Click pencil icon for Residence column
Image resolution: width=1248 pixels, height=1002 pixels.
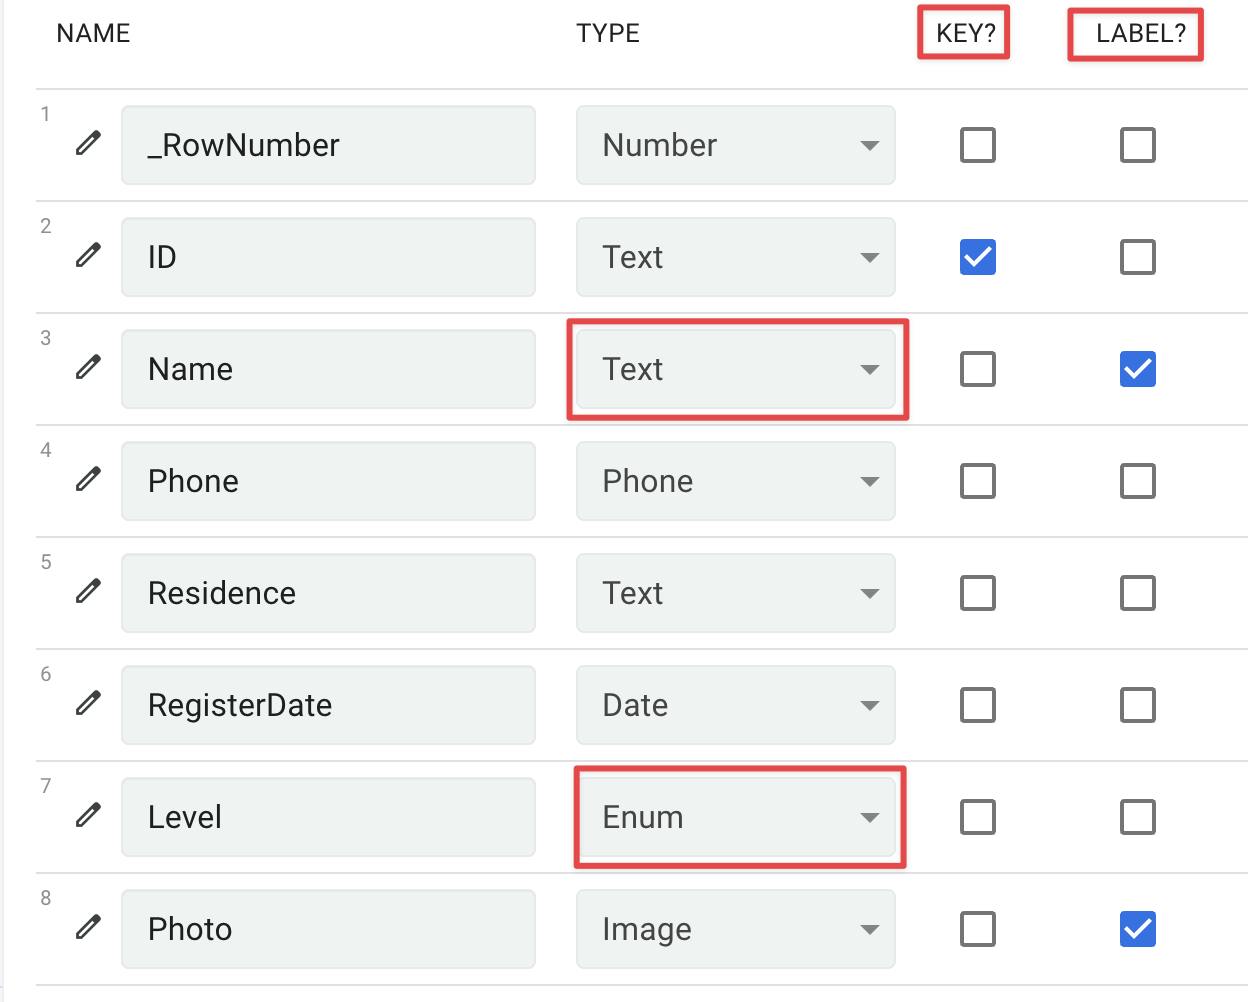point(88,592)
